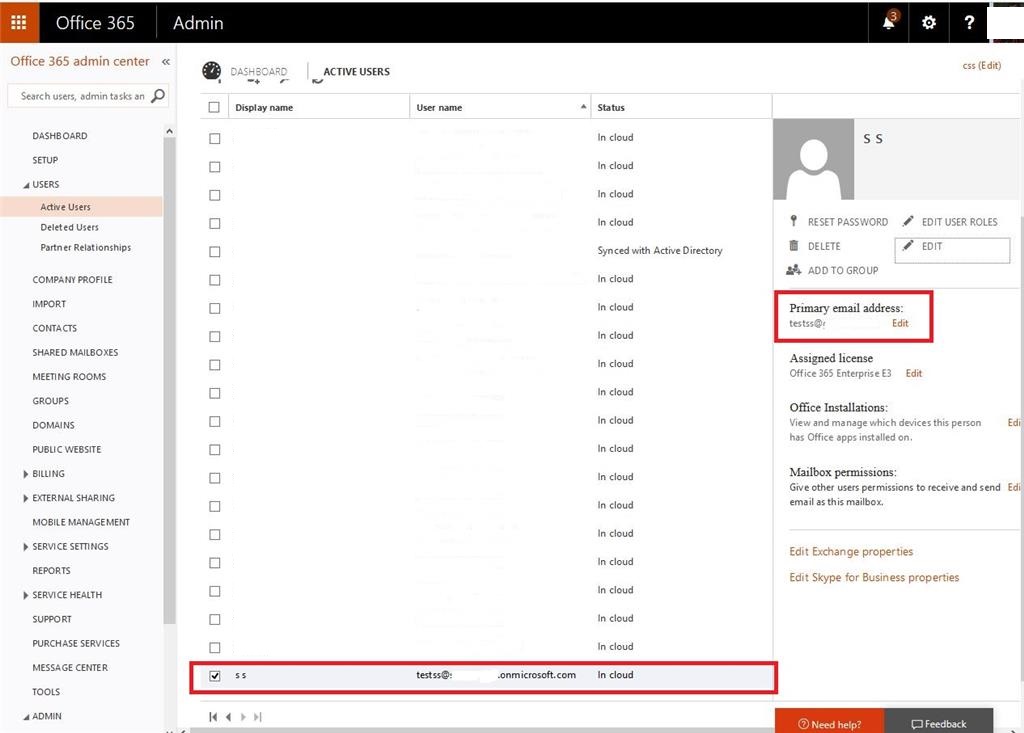
Task: Edit the primary email address
Action: (900, 323)
